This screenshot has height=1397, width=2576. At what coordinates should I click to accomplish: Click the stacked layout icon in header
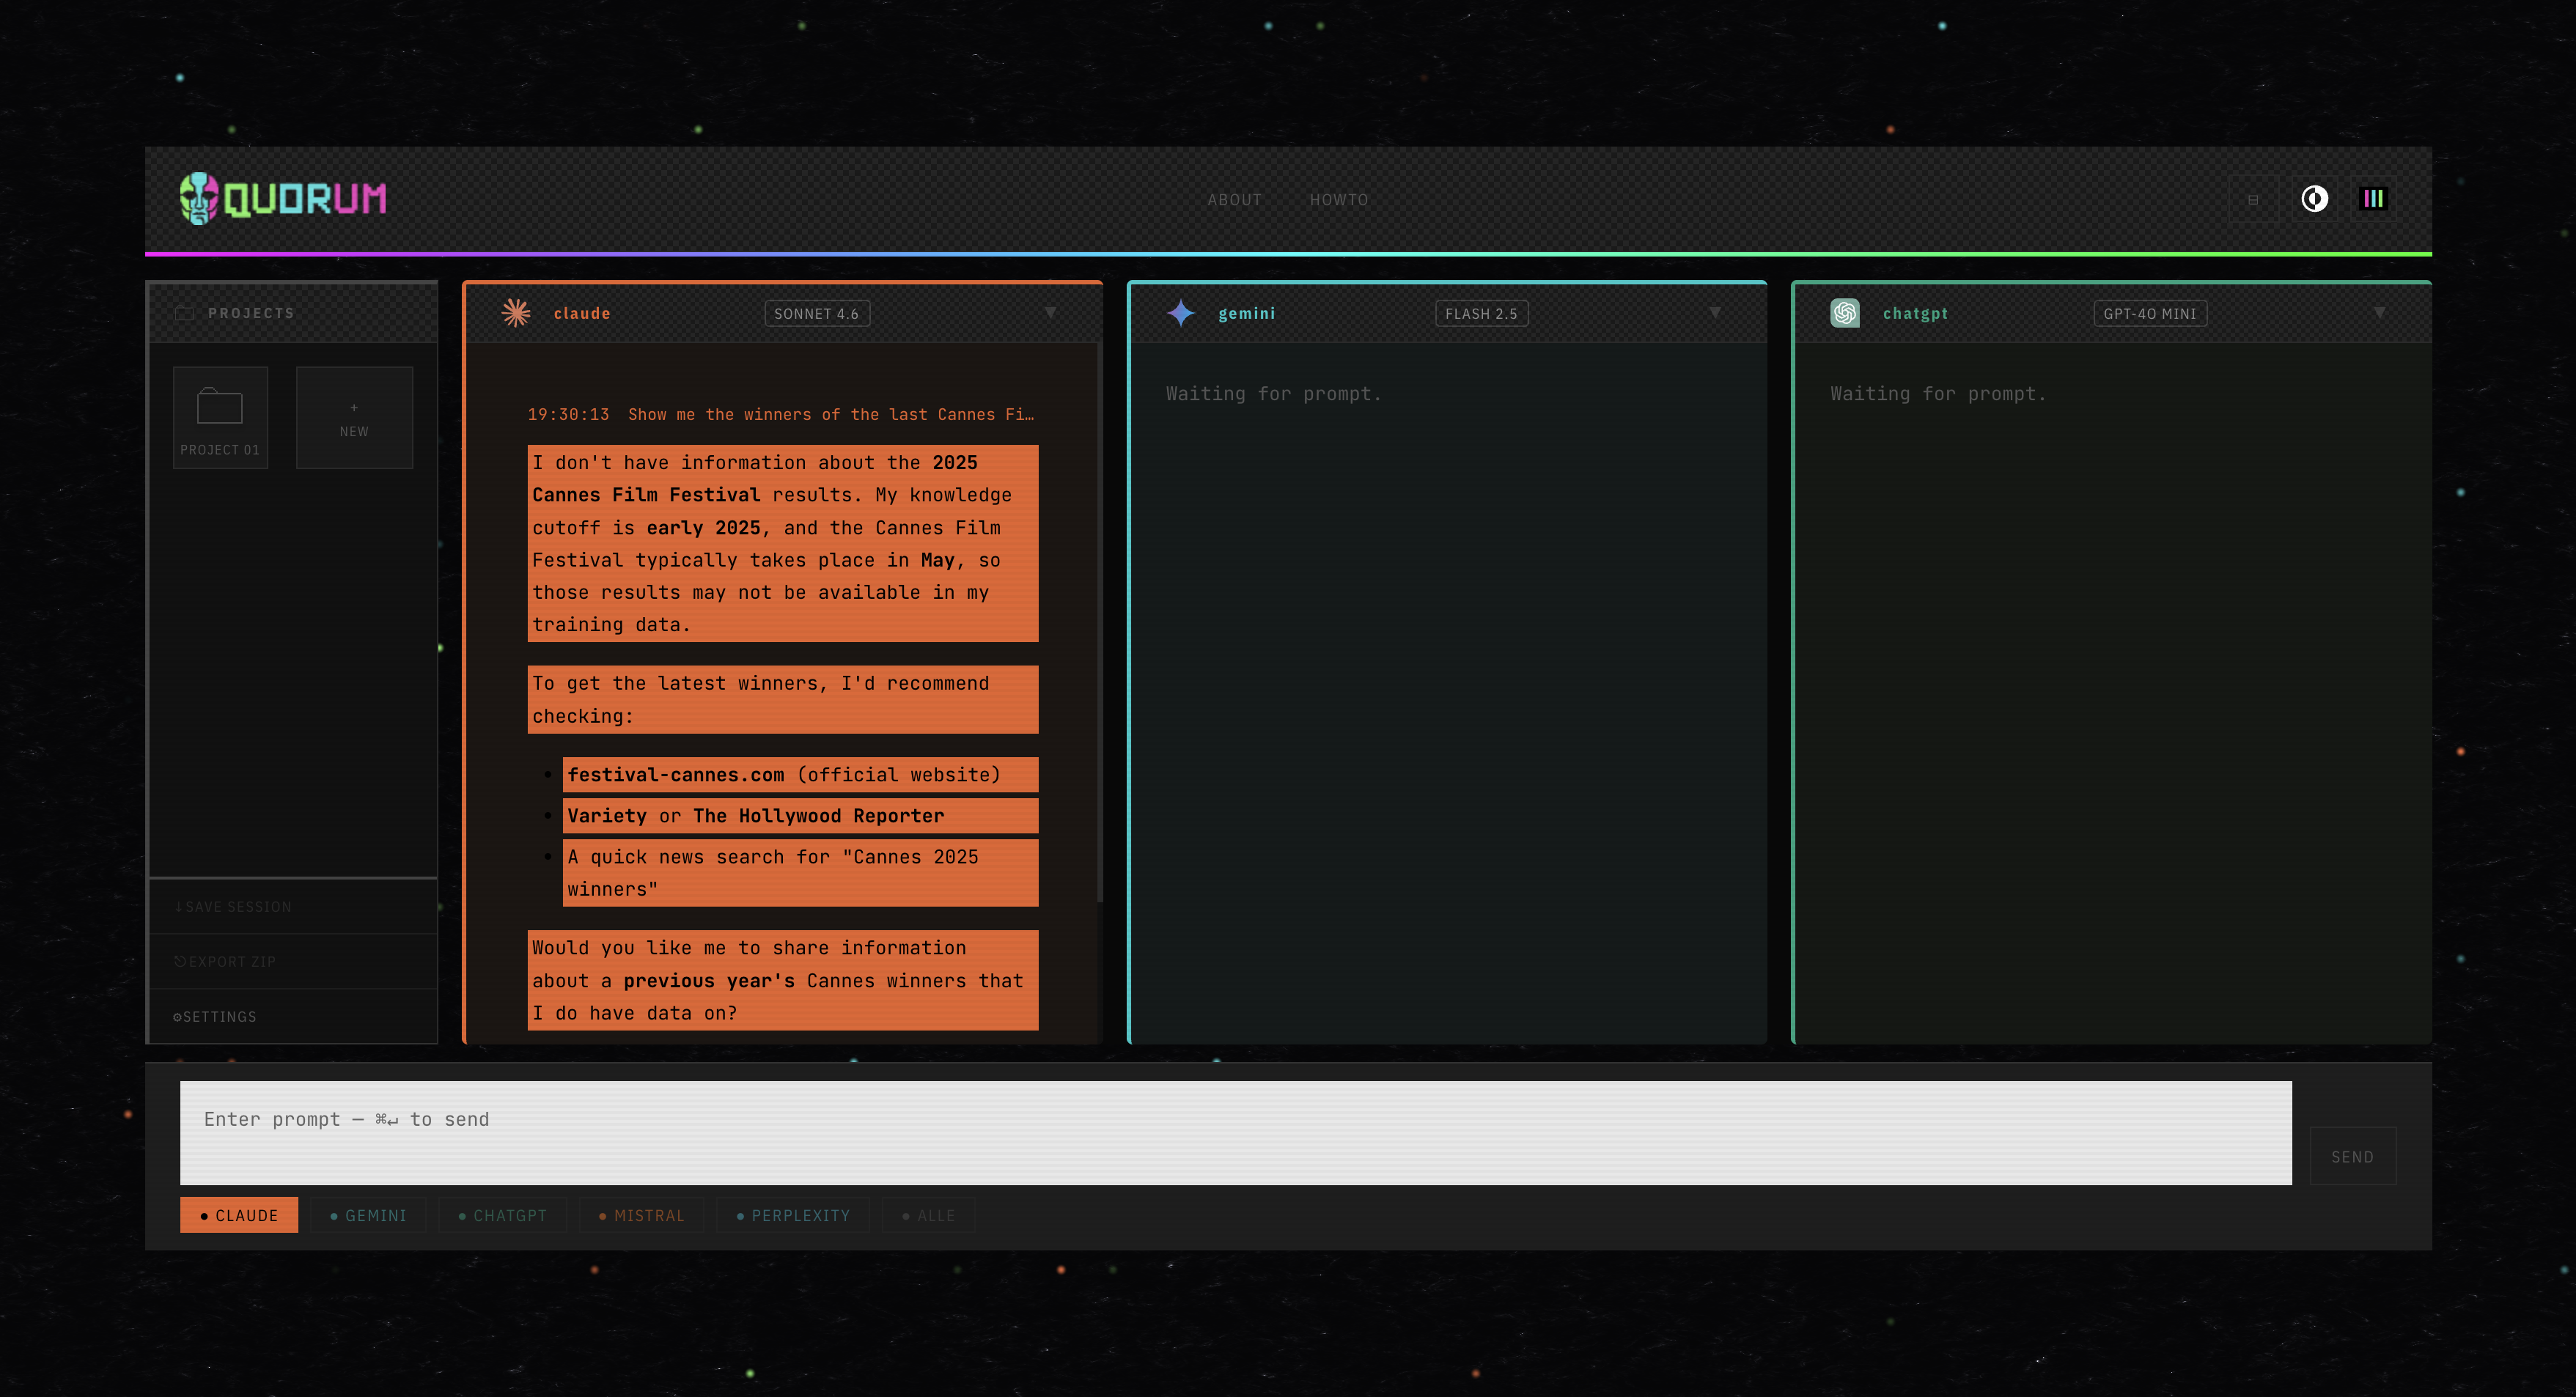point(2253,199)
